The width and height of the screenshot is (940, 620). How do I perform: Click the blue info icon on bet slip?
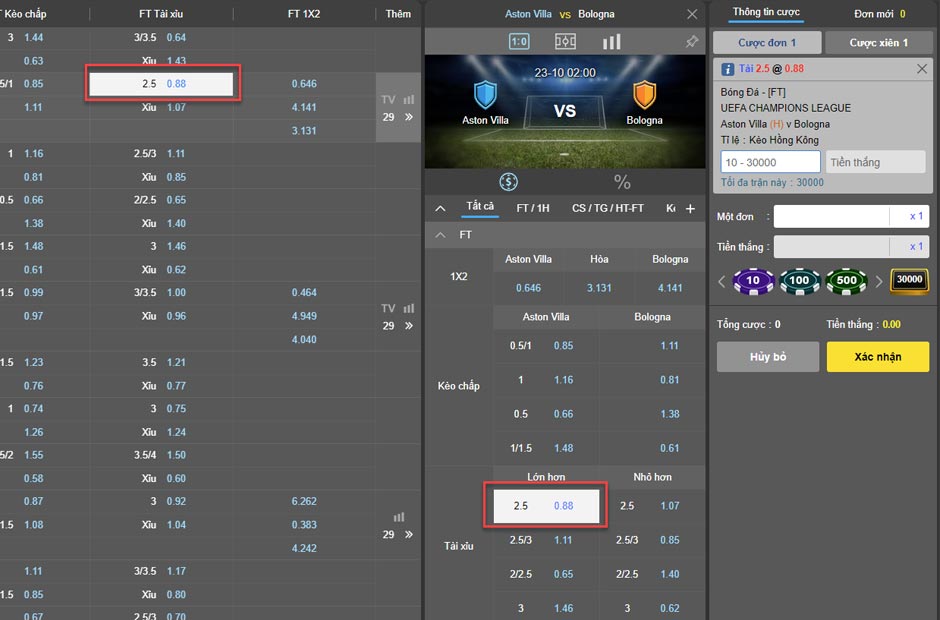click(727, 69)
